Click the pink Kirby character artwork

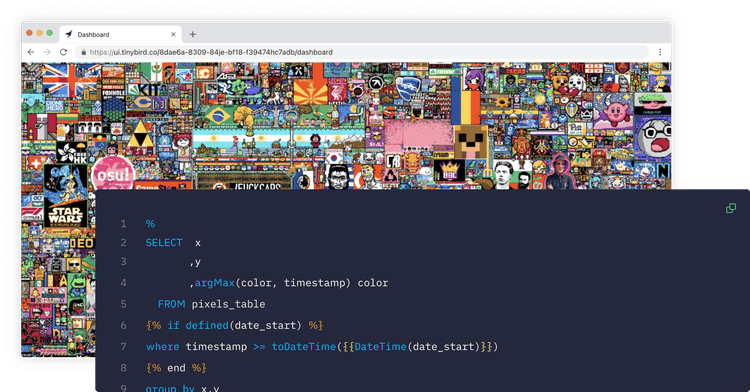615,112
